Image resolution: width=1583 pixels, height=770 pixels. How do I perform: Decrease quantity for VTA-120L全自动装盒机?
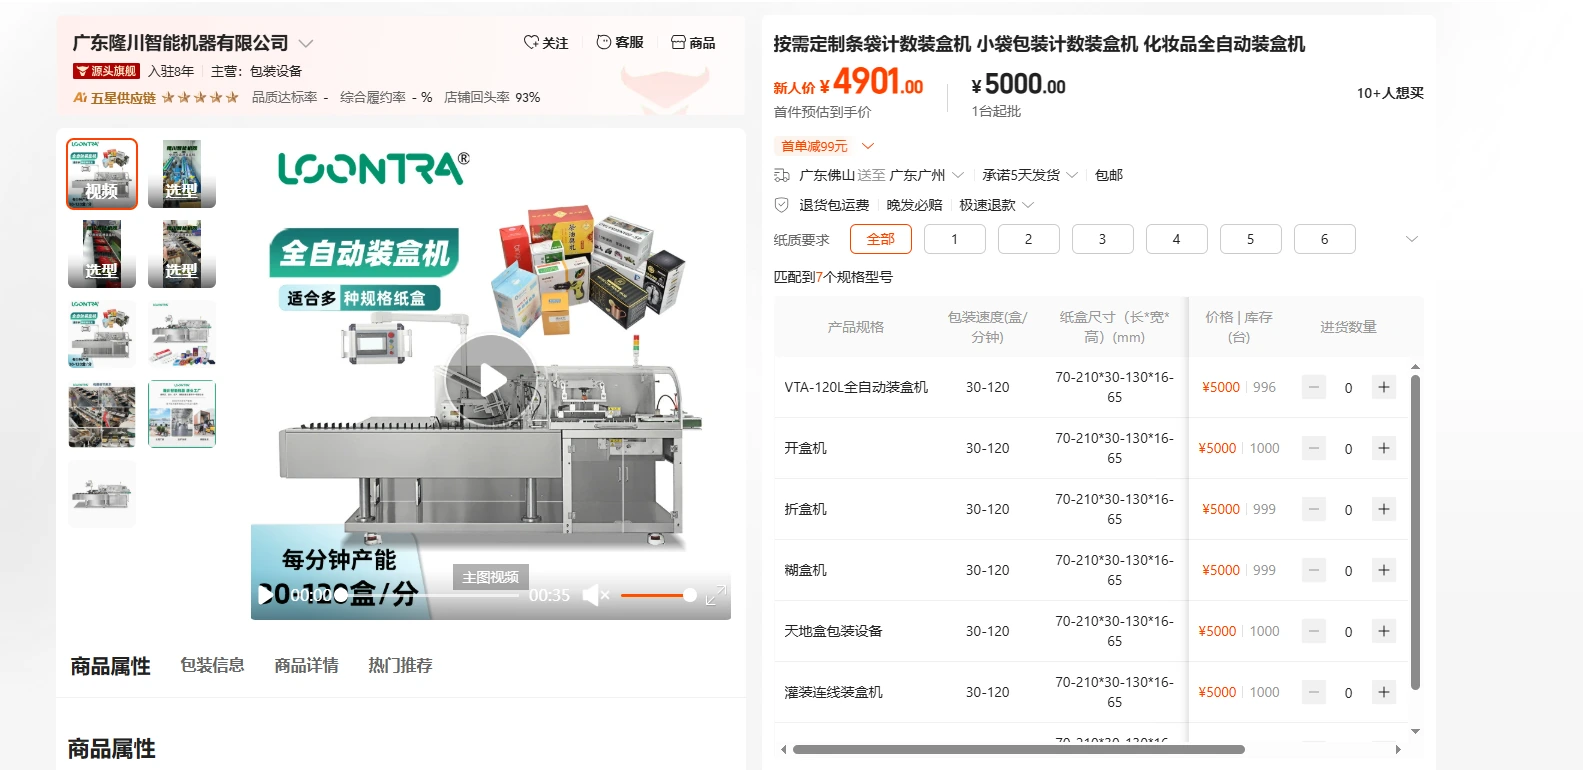pyautogui.click(x=1314, y=387)
